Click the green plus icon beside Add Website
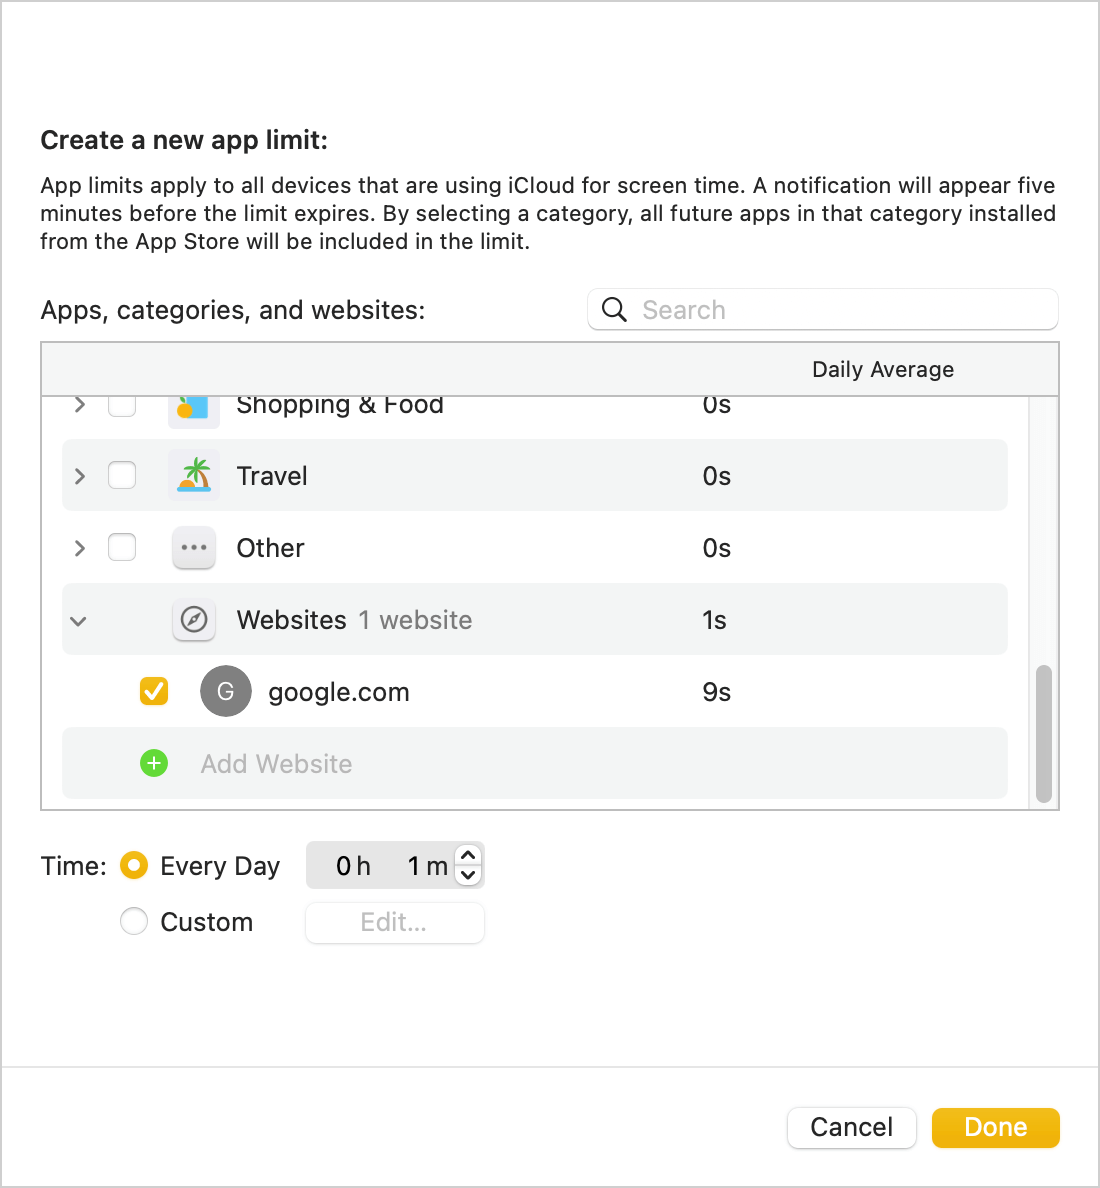 (154, 763)
